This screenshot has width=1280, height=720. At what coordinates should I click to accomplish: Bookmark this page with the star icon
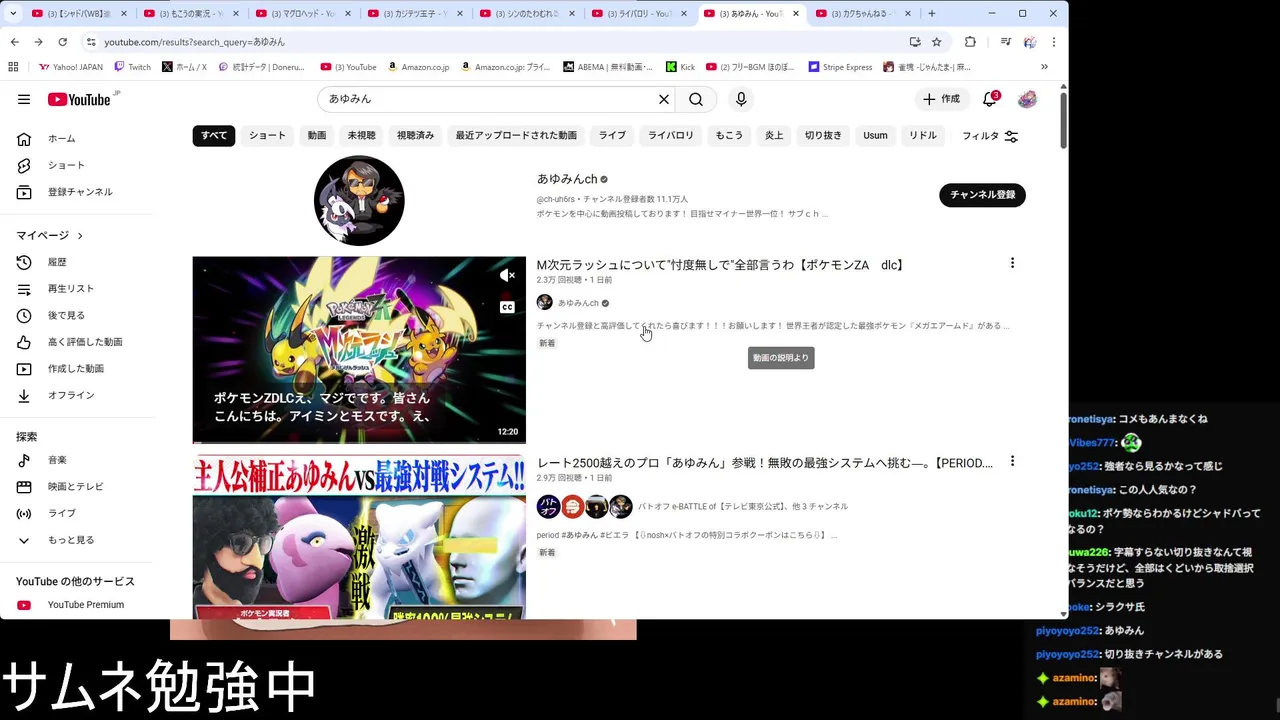click(937, 42)
